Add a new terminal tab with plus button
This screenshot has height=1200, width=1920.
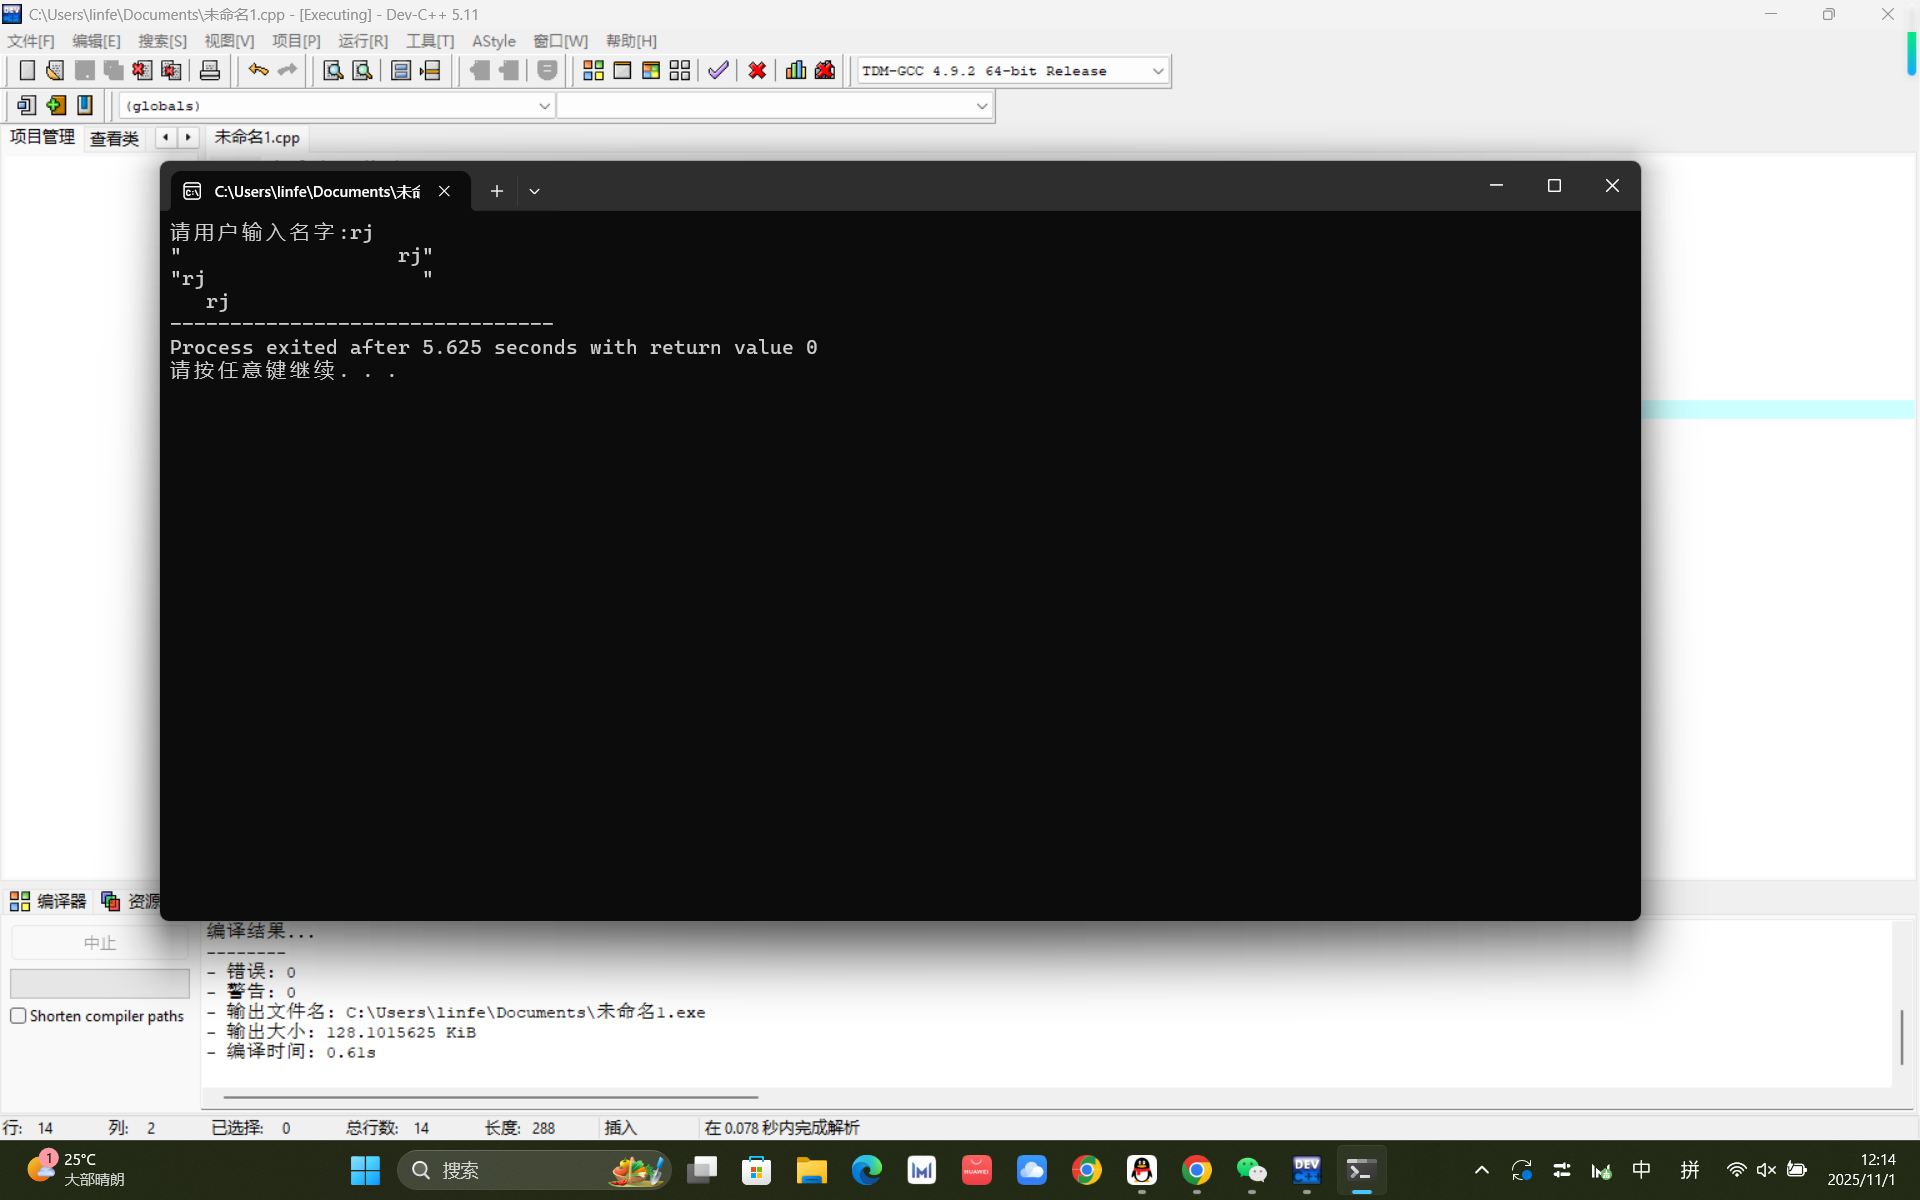[x=496, y=191]
